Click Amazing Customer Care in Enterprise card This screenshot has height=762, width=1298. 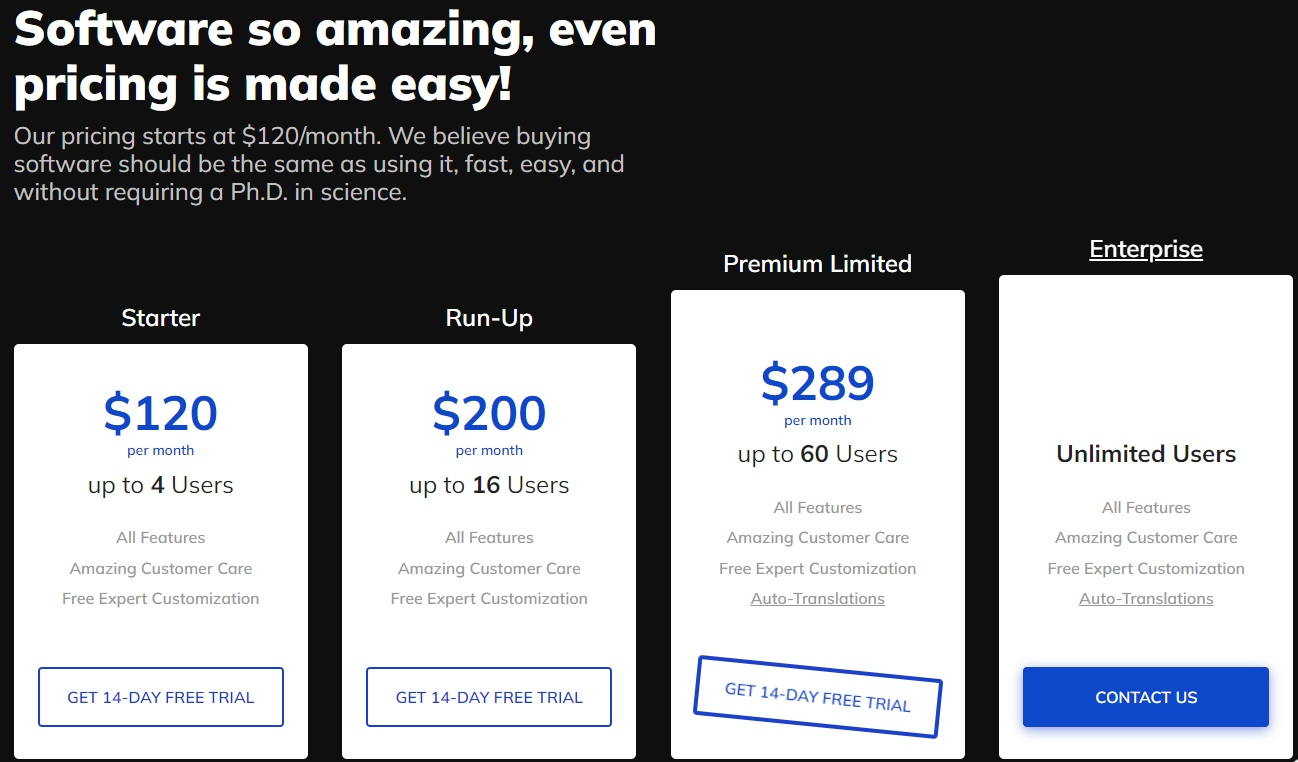(1146, 538)
